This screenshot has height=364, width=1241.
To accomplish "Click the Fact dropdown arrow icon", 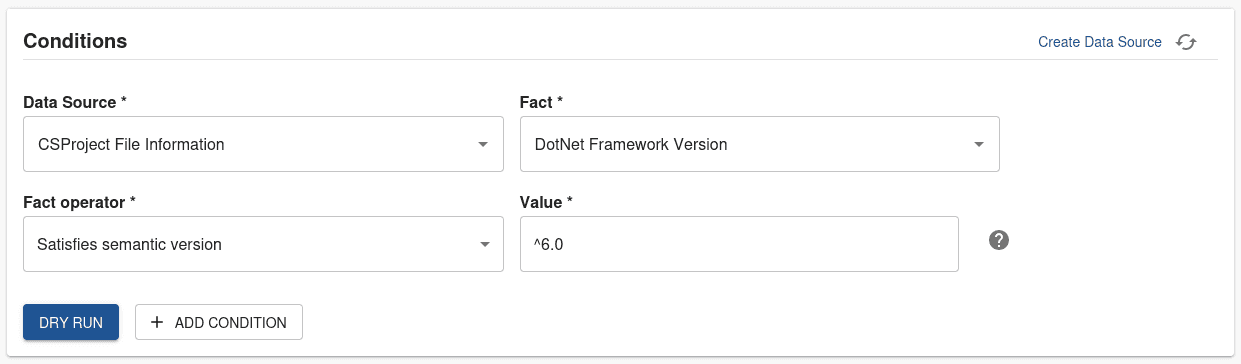I will pos(979,144).
